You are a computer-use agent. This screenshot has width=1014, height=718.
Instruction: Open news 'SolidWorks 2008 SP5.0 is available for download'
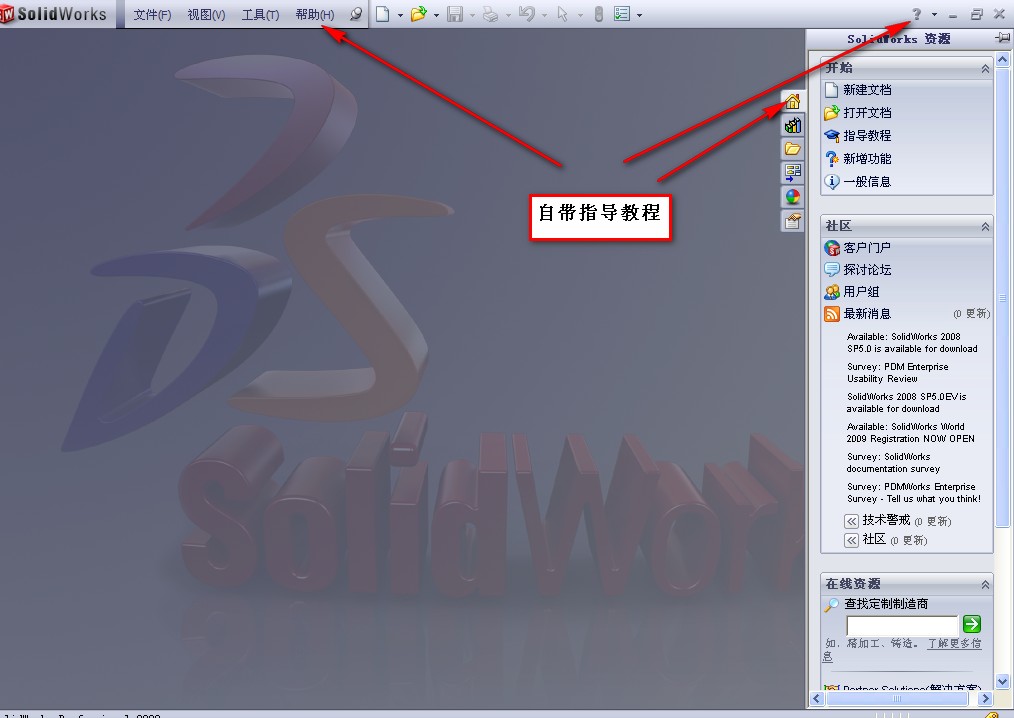click(912, 343)
